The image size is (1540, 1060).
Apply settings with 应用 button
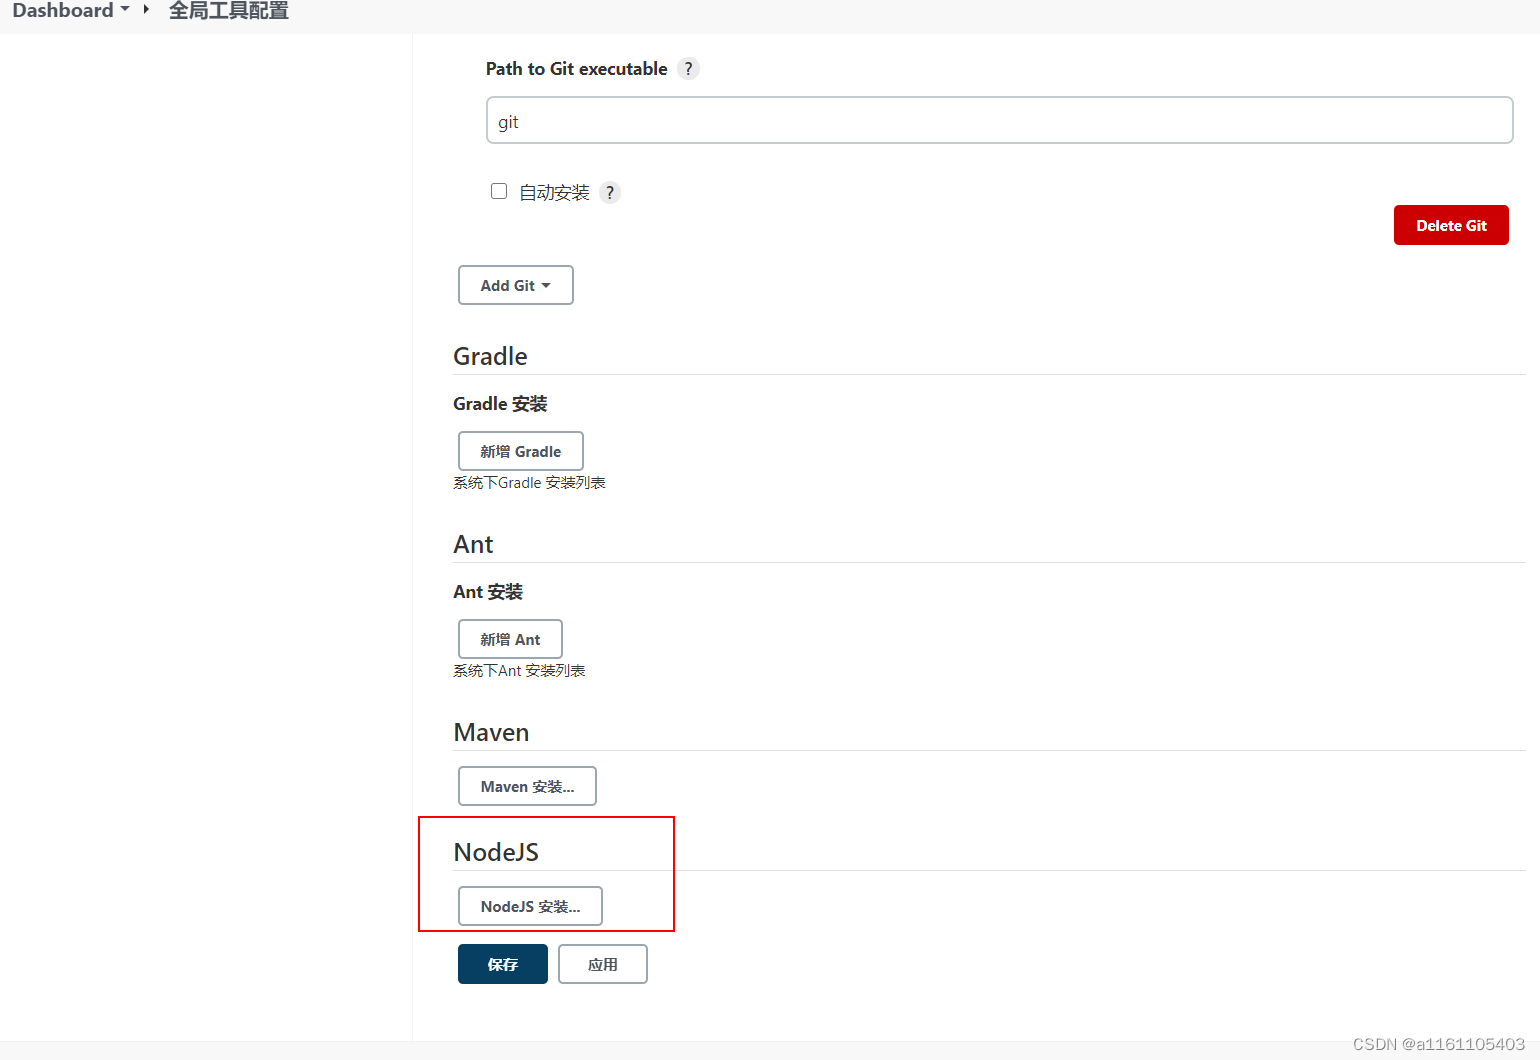(603, 964)
